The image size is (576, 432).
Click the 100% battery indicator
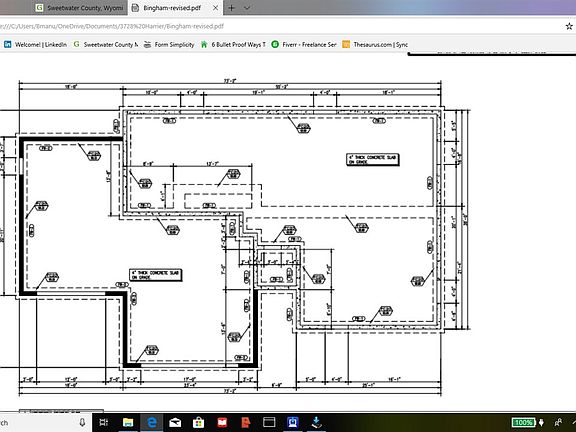pyautogui.click(x=524, y=422)
